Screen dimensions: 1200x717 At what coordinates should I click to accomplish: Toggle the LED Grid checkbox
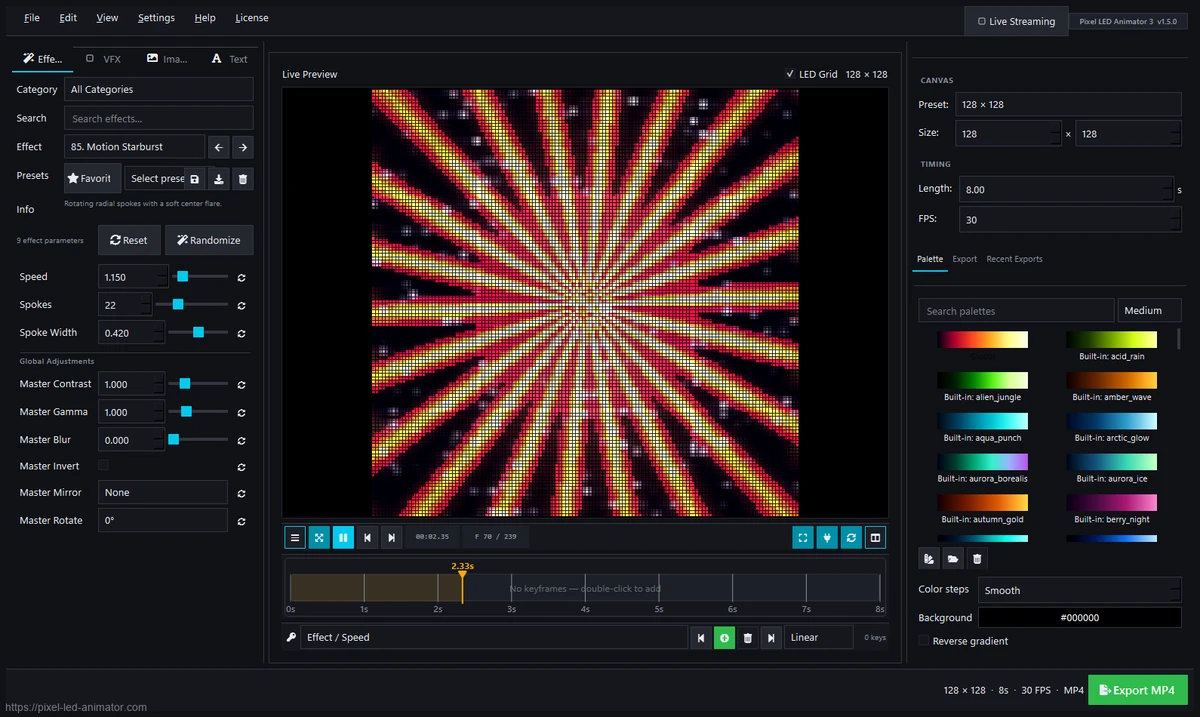(790, 74)
